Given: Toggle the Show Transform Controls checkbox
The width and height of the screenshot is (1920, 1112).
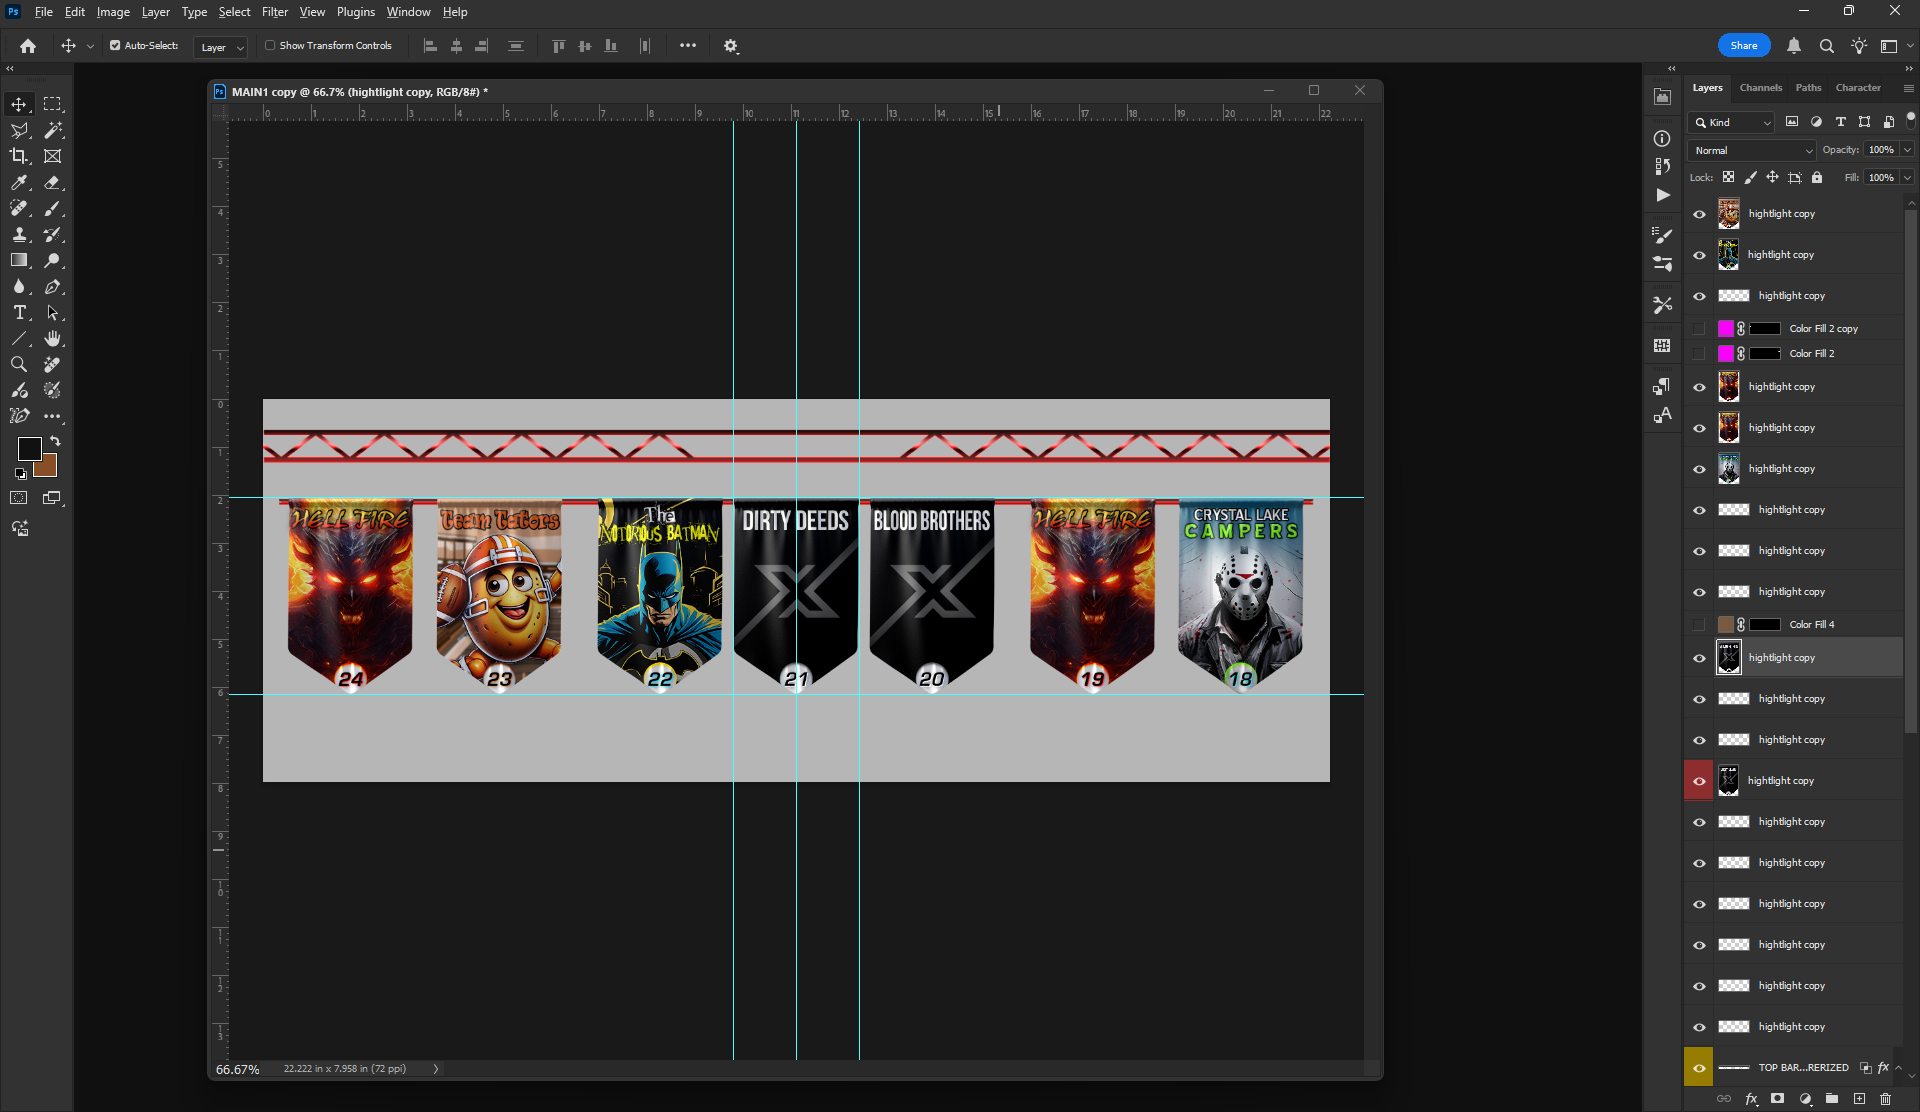Looking at the screenshot, I should tap(270, 45).
